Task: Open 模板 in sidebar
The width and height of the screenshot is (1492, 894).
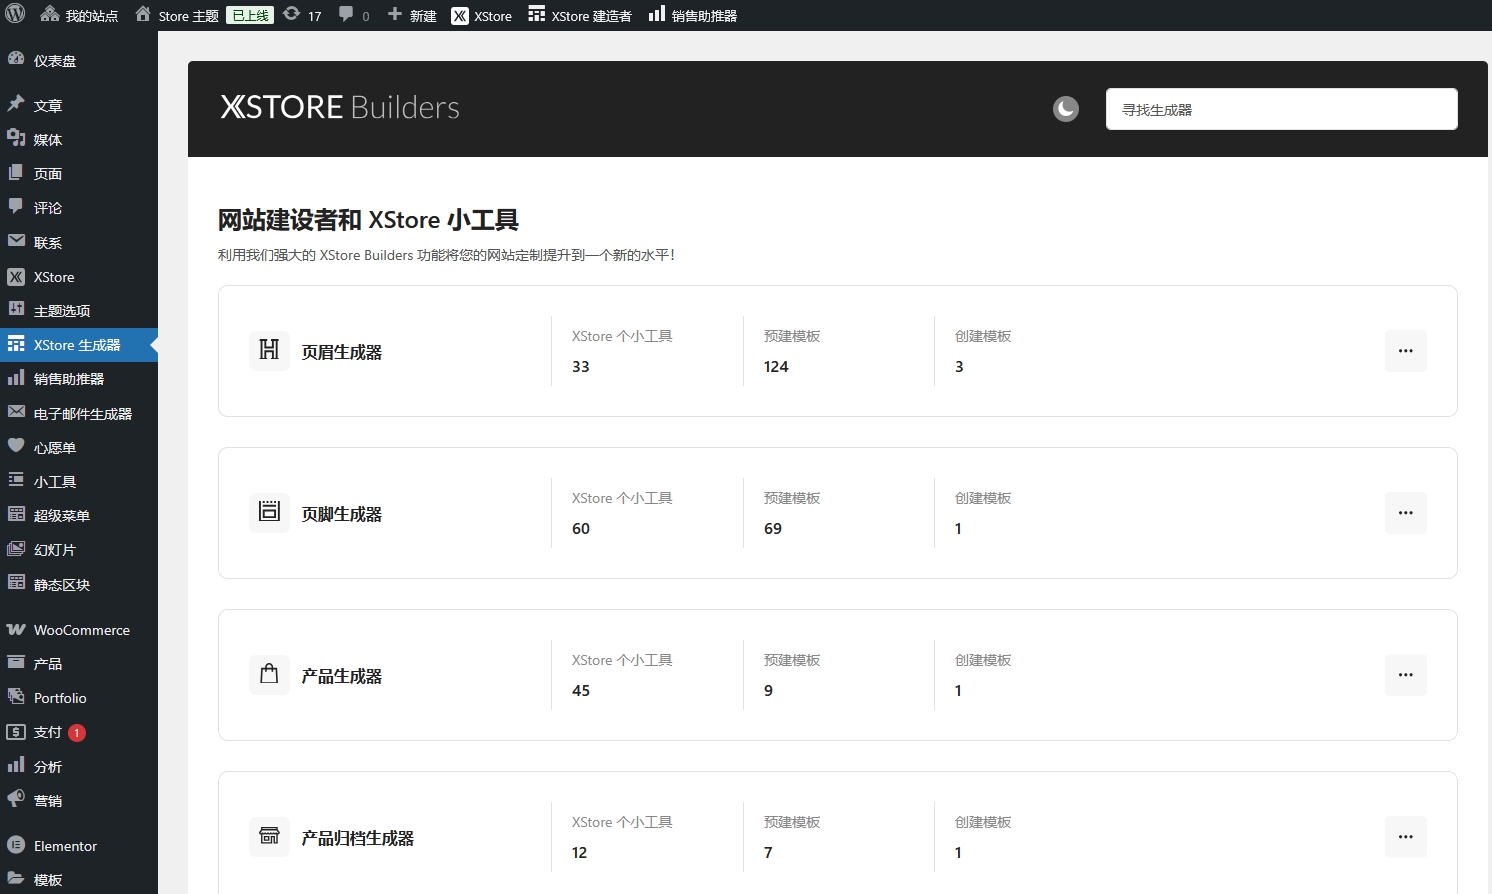Action: pos(79,880)
